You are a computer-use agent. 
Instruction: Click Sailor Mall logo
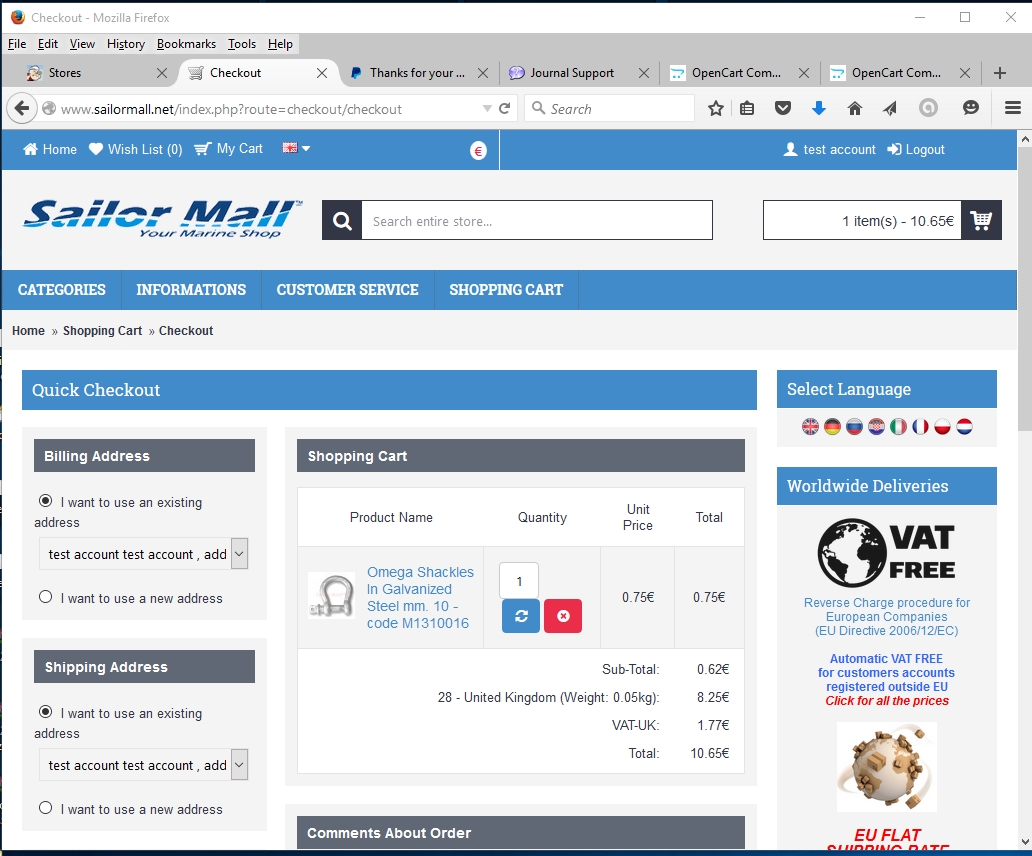163,218
